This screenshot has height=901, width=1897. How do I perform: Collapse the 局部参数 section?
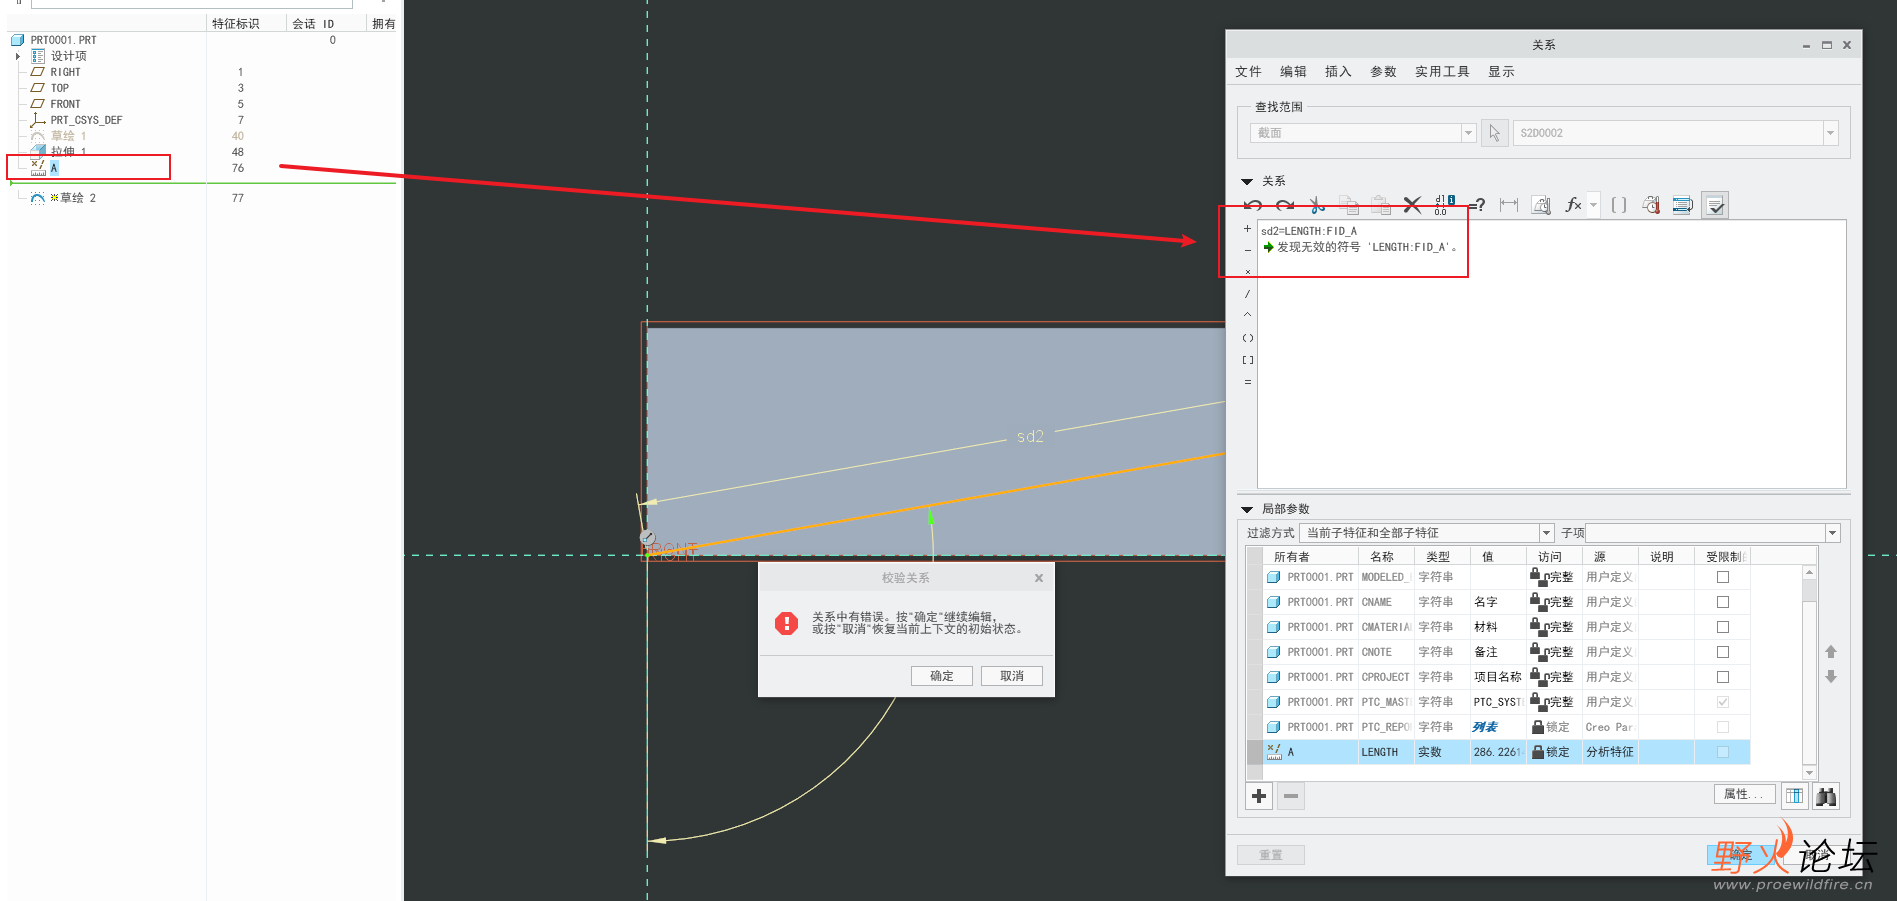click(x=1247, y=509)
